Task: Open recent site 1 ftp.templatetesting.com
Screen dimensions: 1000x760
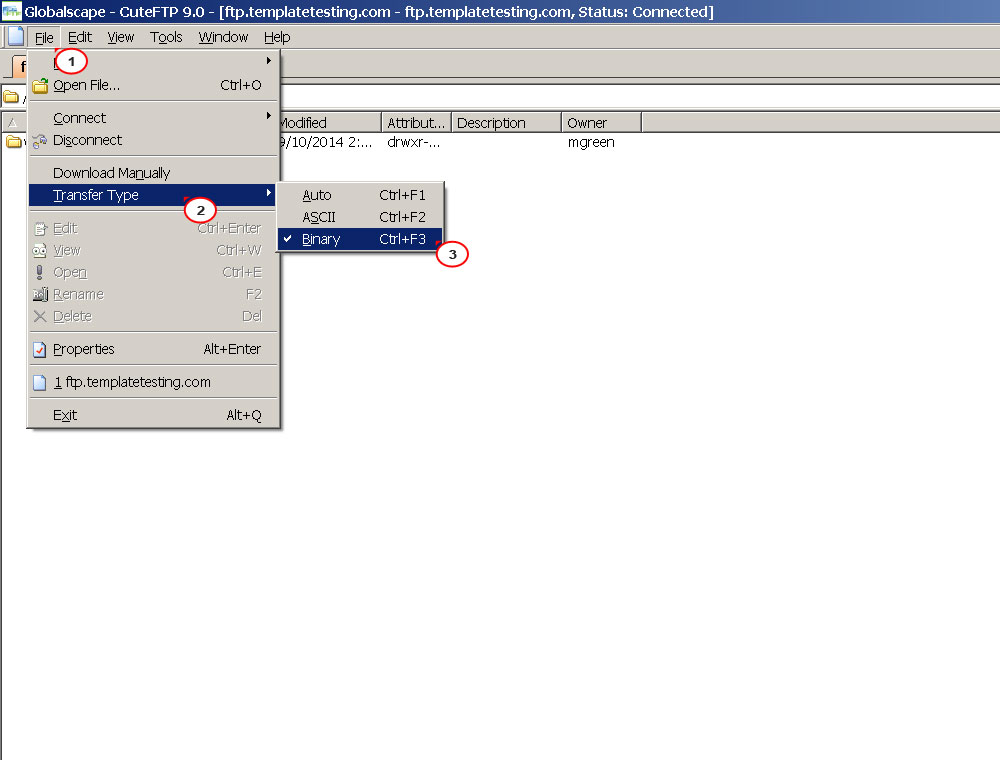Action: click(x=154, y=383)
